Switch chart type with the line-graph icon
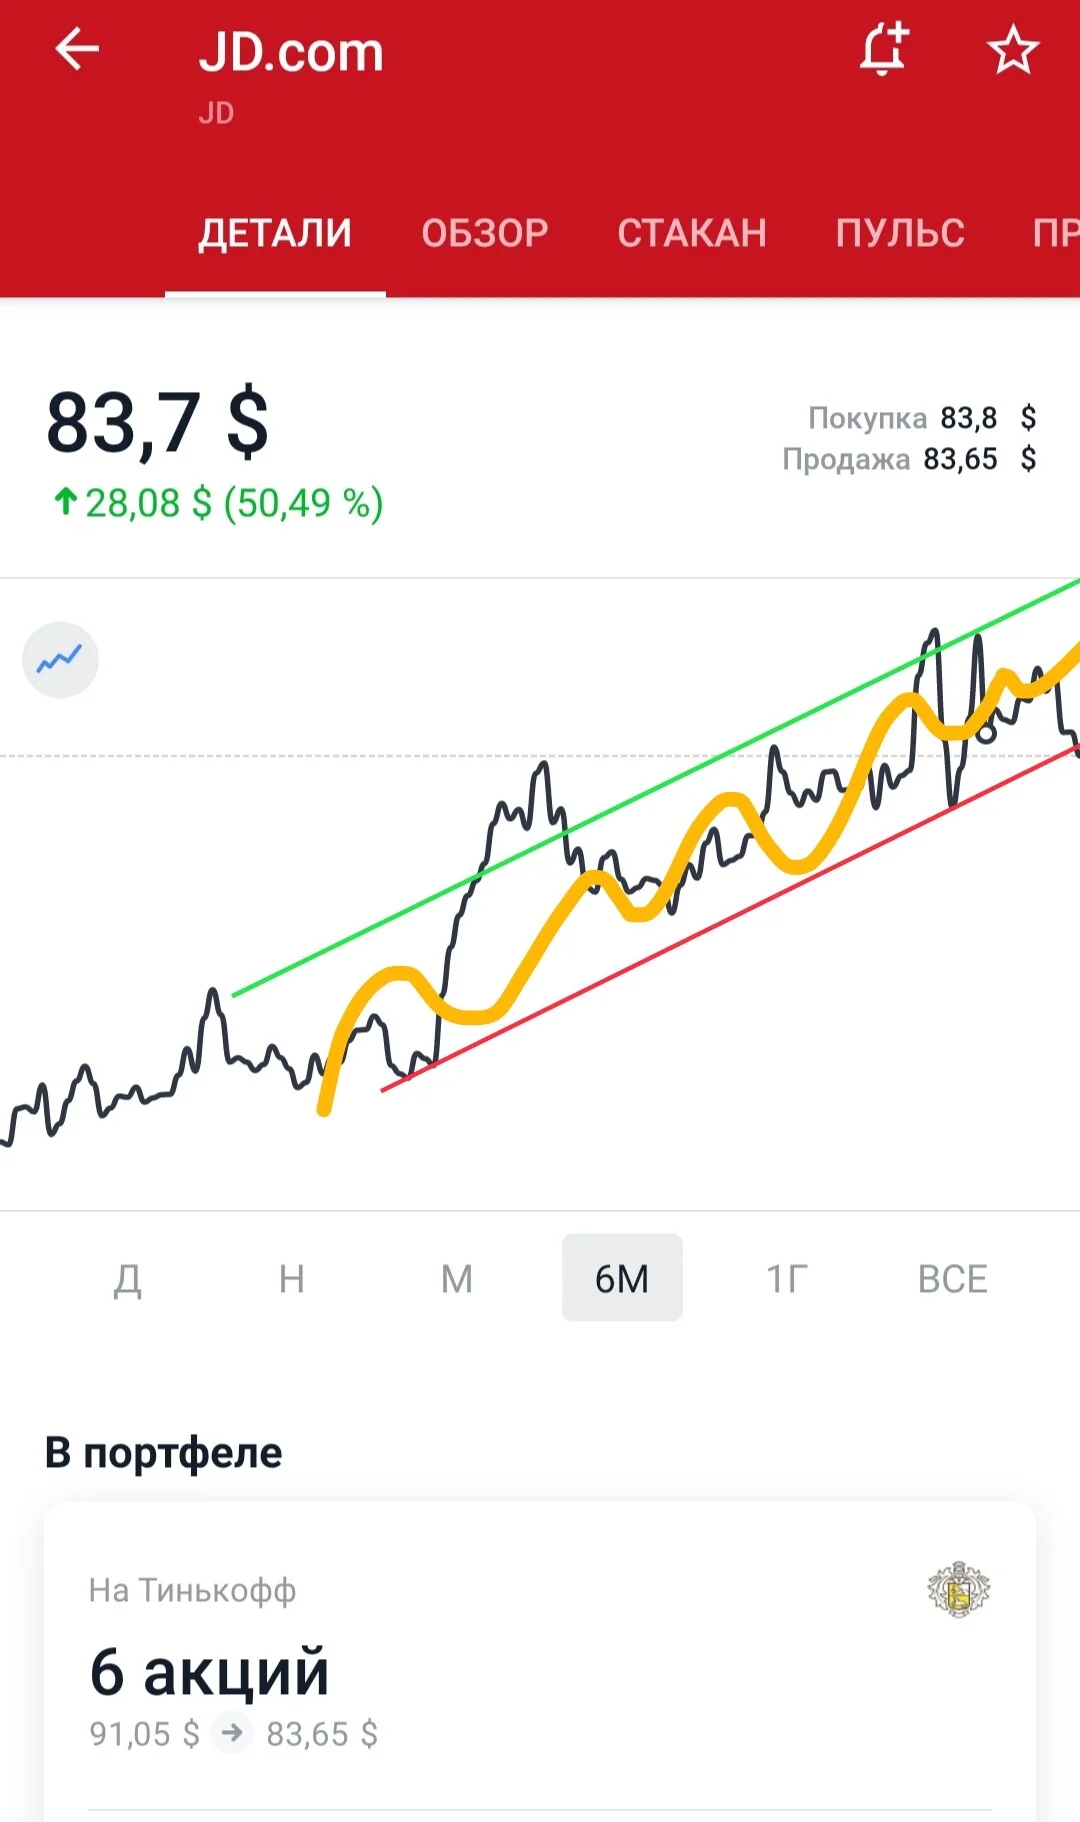The height and width of the screenshot is (1822, 1080). click(x=60, y=660)
